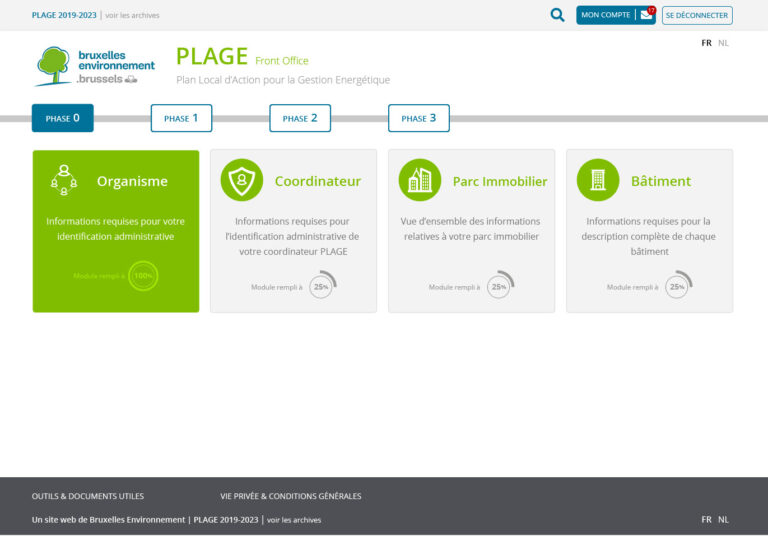Viewport: 768px width, 536px height.
Task: Select FR language in header
Action: tap(706, 43)
